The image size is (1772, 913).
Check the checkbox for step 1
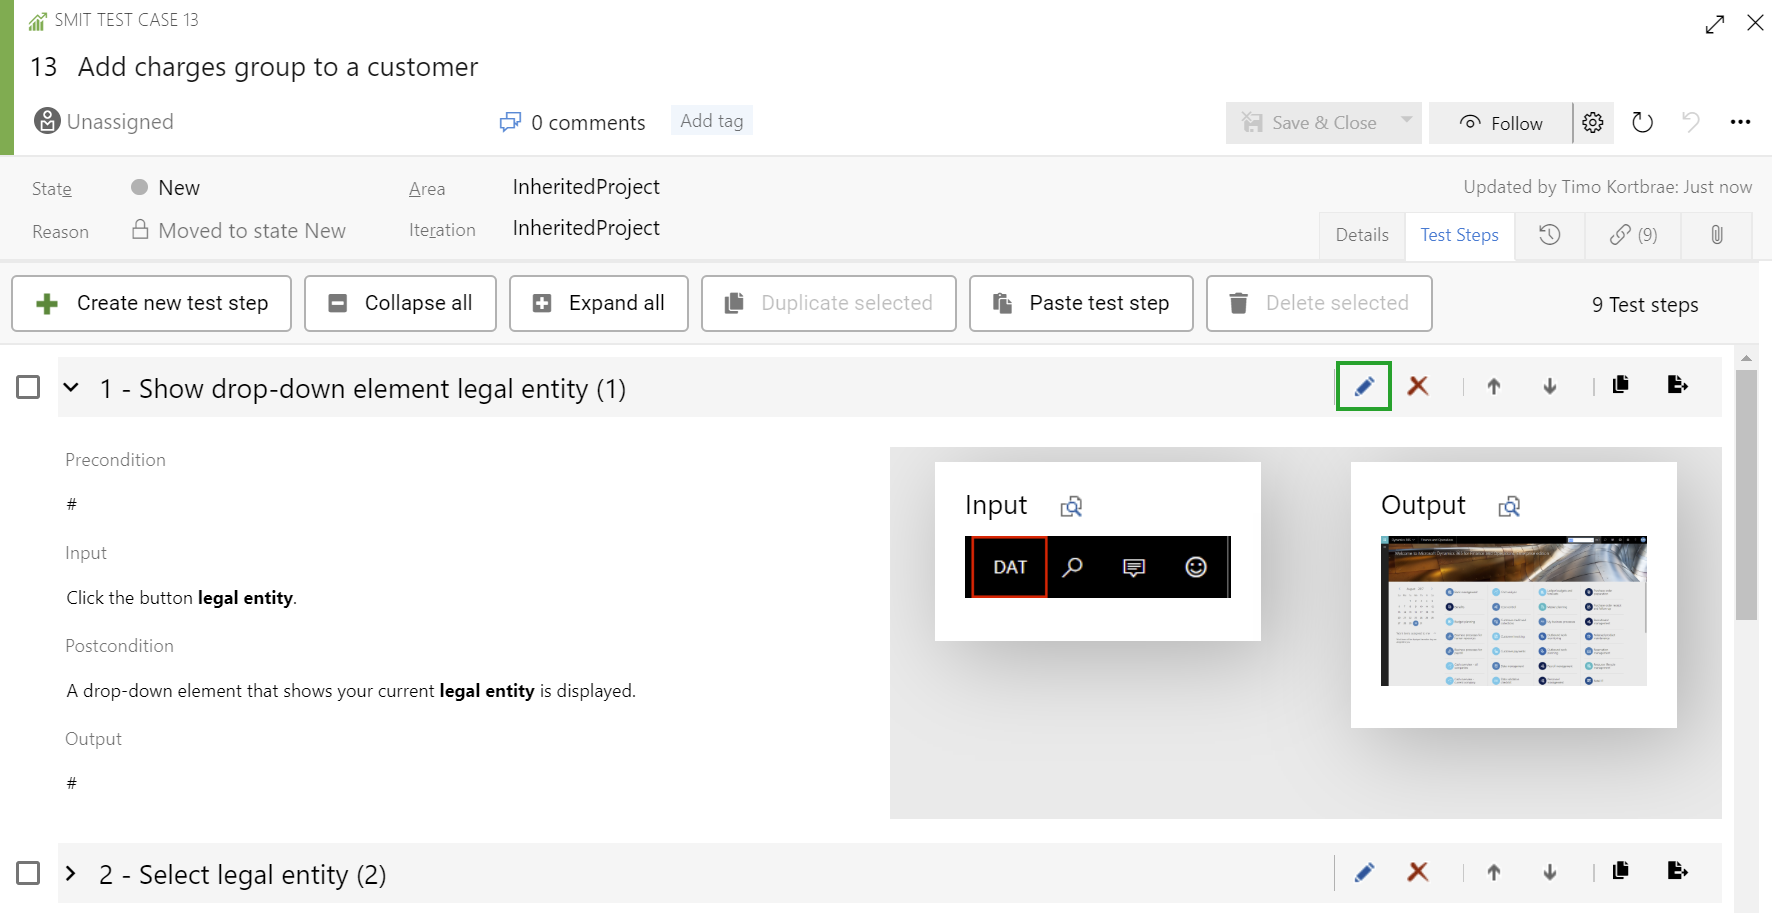pos(28,387)
